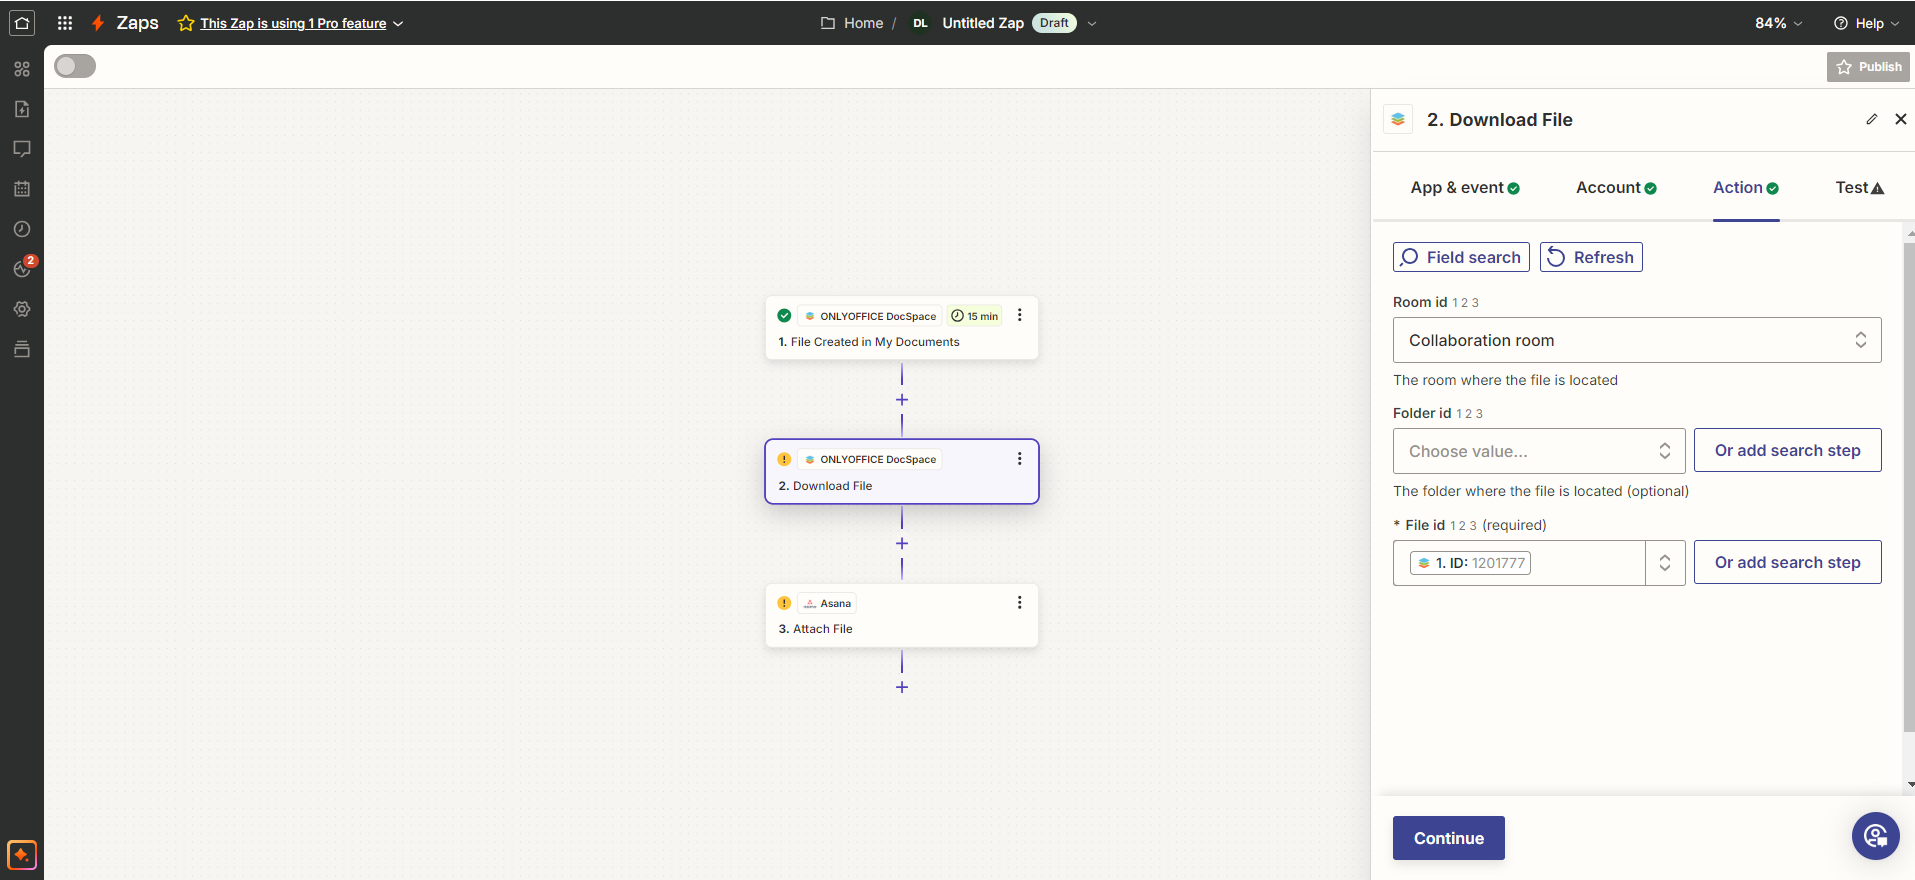Screen dimensions: 1915x880
Task: Click 'This Zap is using 1 Pro feature' link
Action: [293, 23]
